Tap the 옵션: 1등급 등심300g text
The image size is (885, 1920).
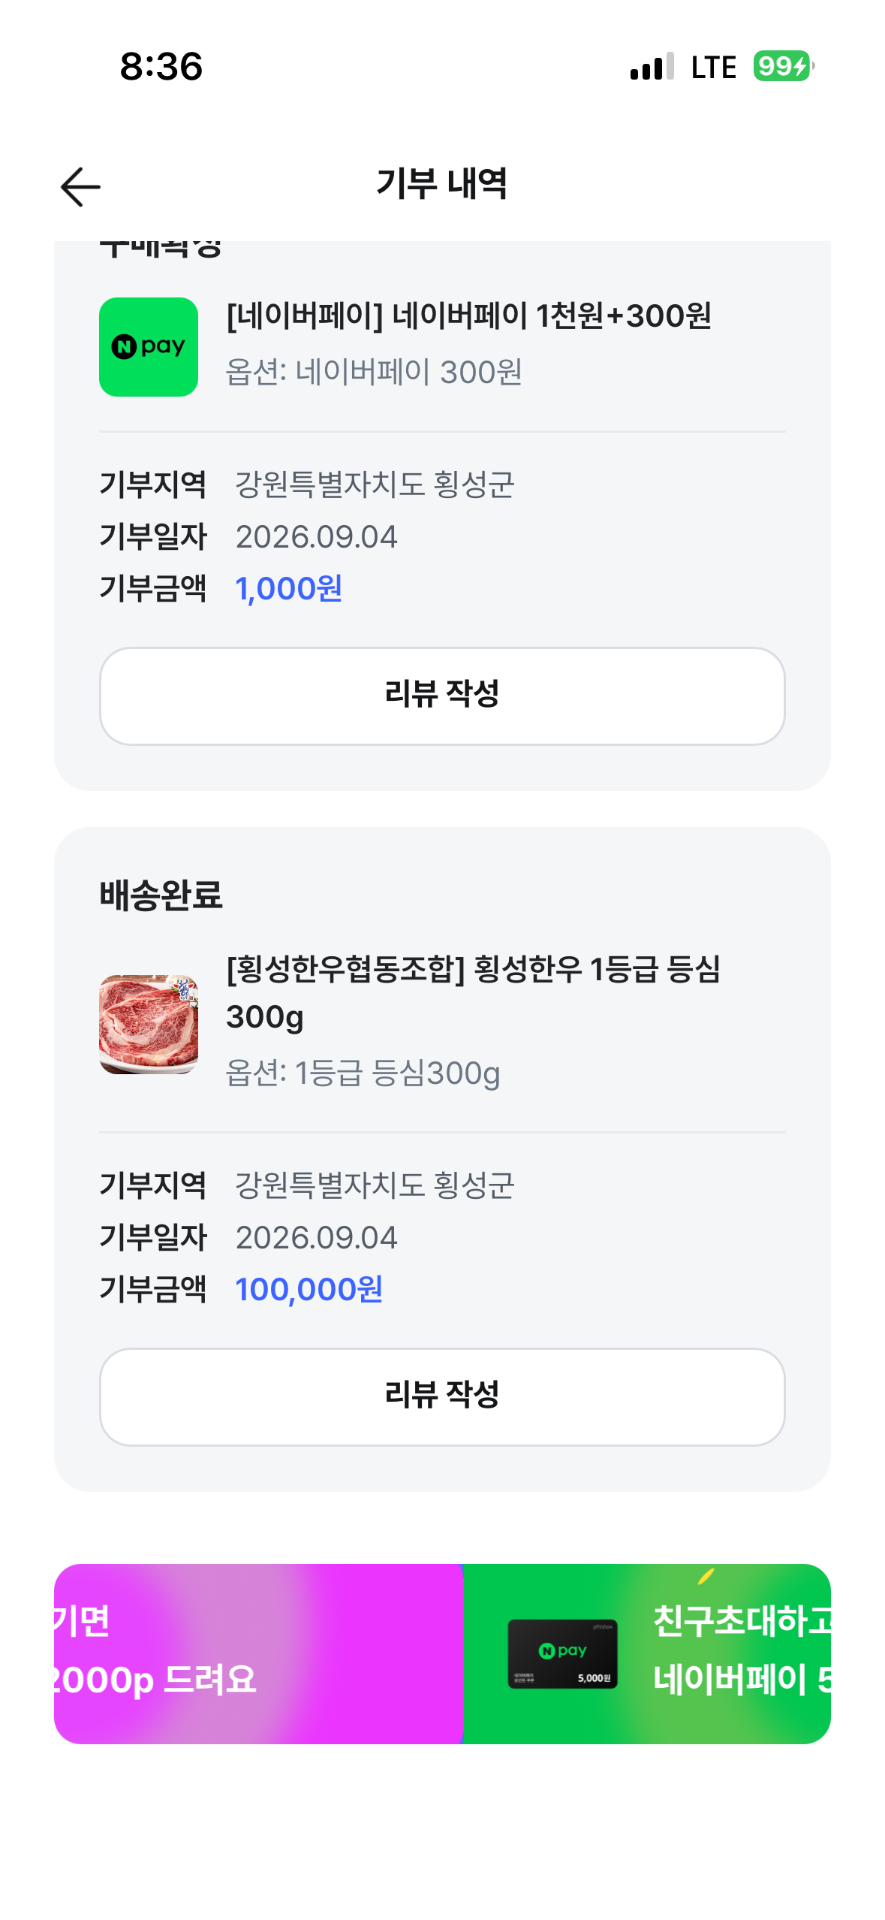(x=363, y=1073)
